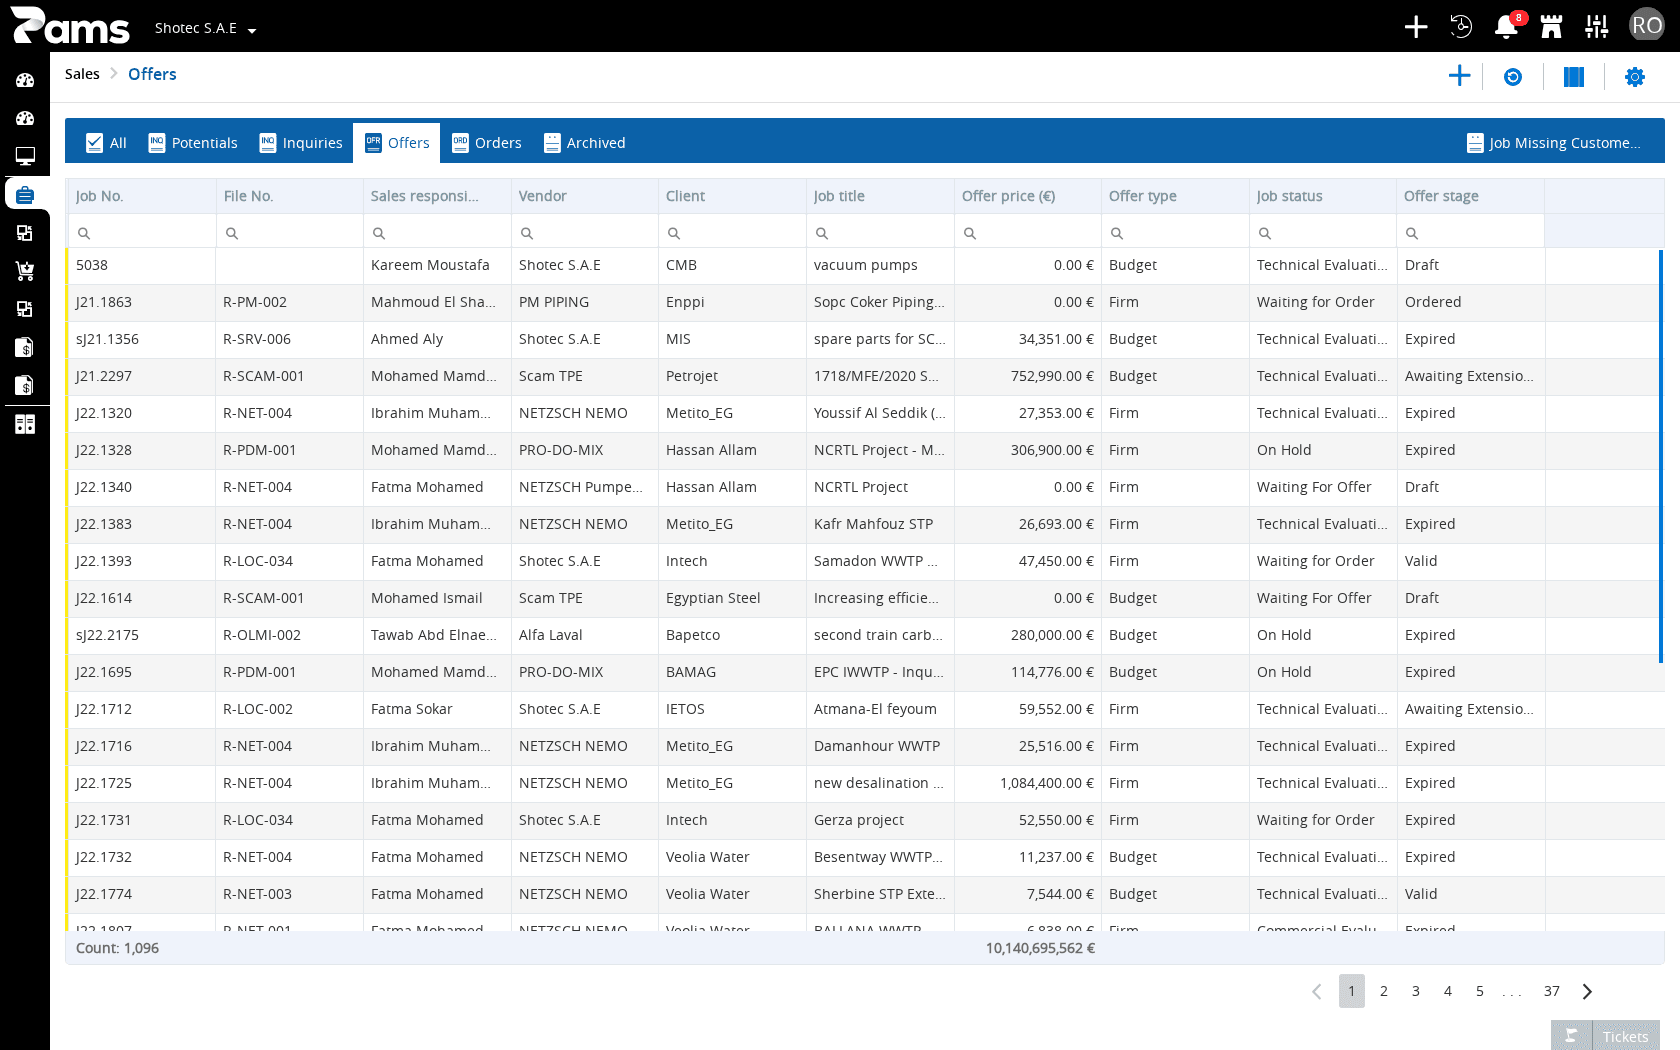
Task: Open second dashboard gauge icon in sidebar
Action: [x=25, y=118]
